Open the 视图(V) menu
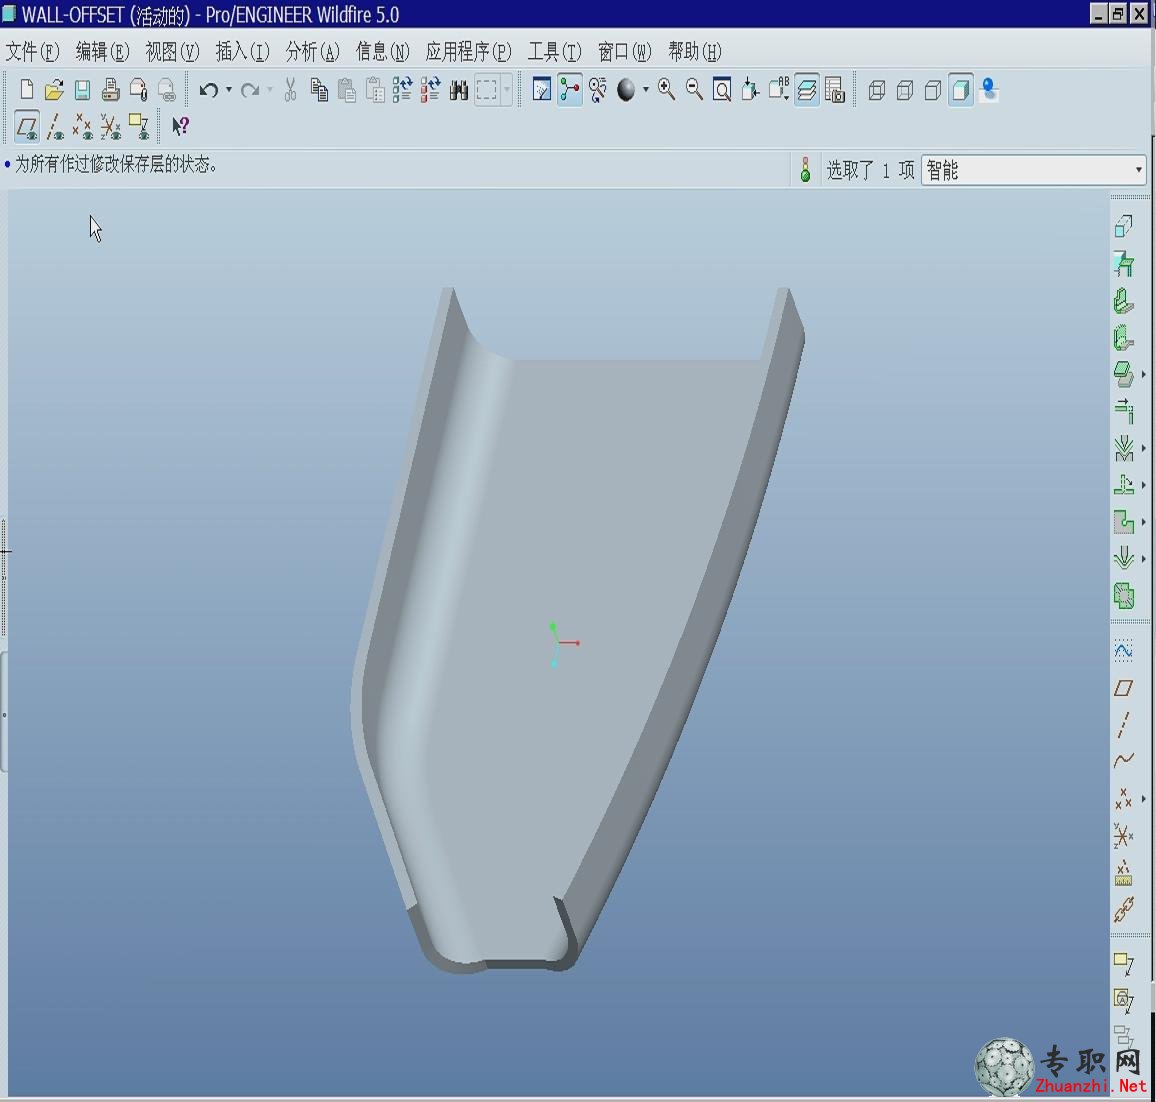Viewport: 1156px width, 1102px height. tap(173, 52)
